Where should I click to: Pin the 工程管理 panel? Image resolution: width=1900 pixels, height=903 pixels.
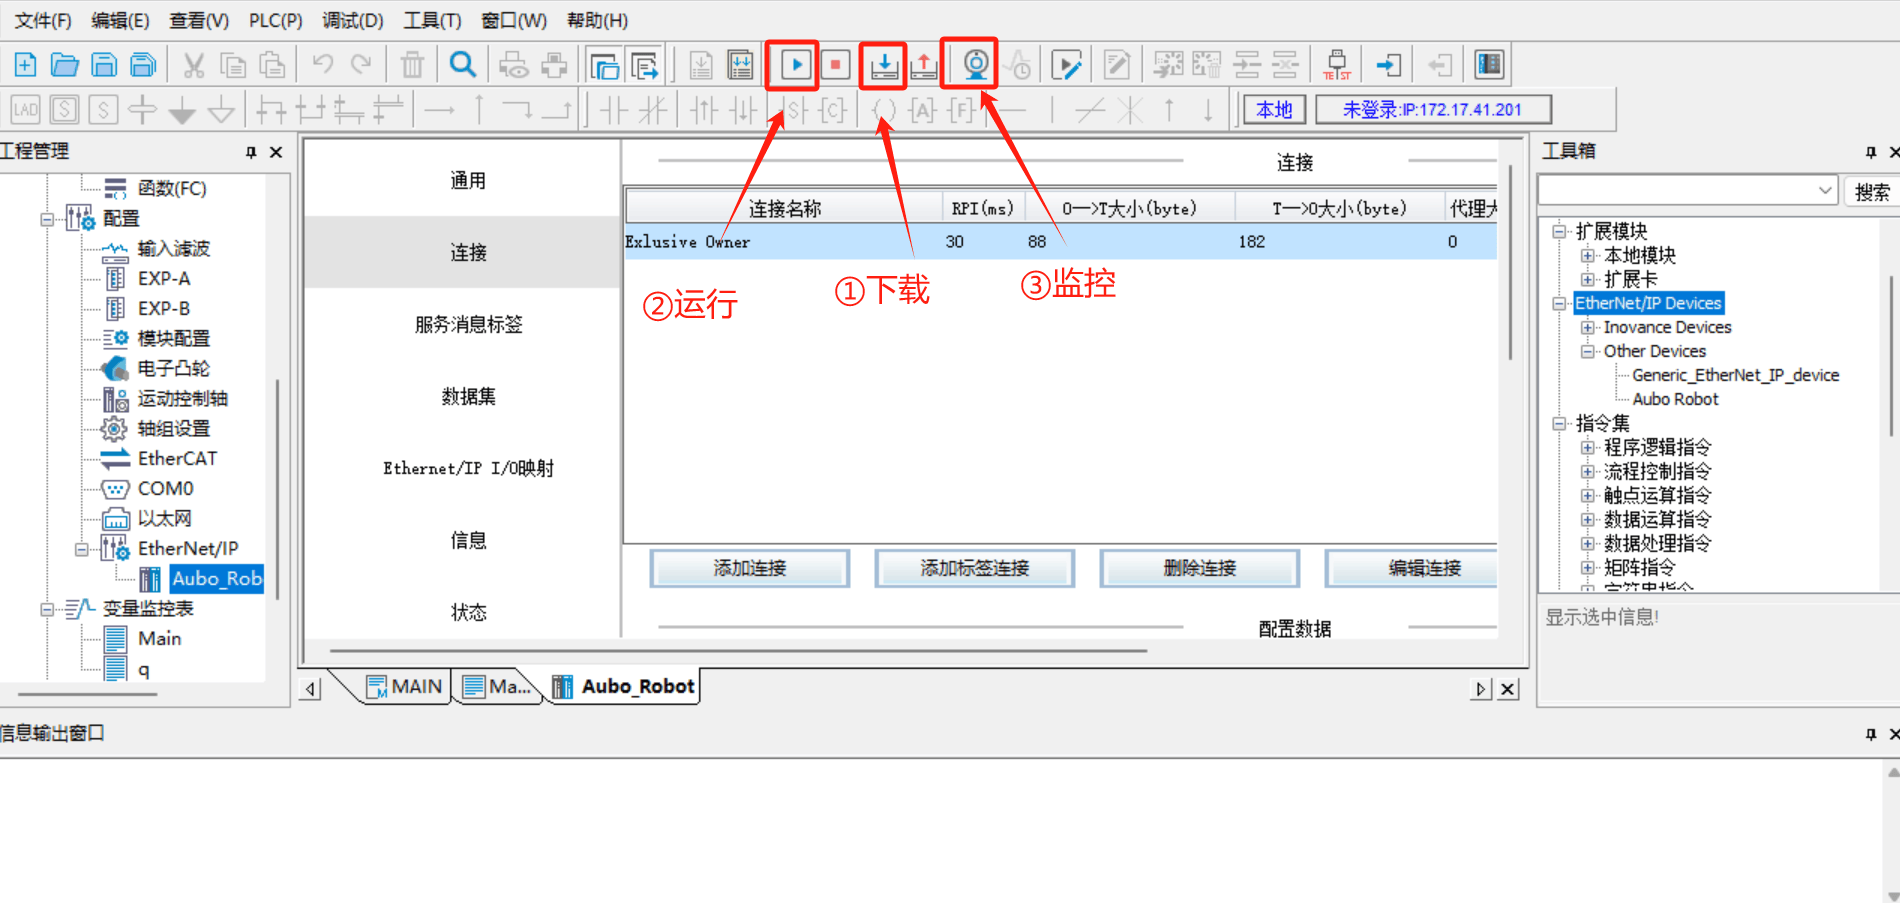[x=251, y=152]
